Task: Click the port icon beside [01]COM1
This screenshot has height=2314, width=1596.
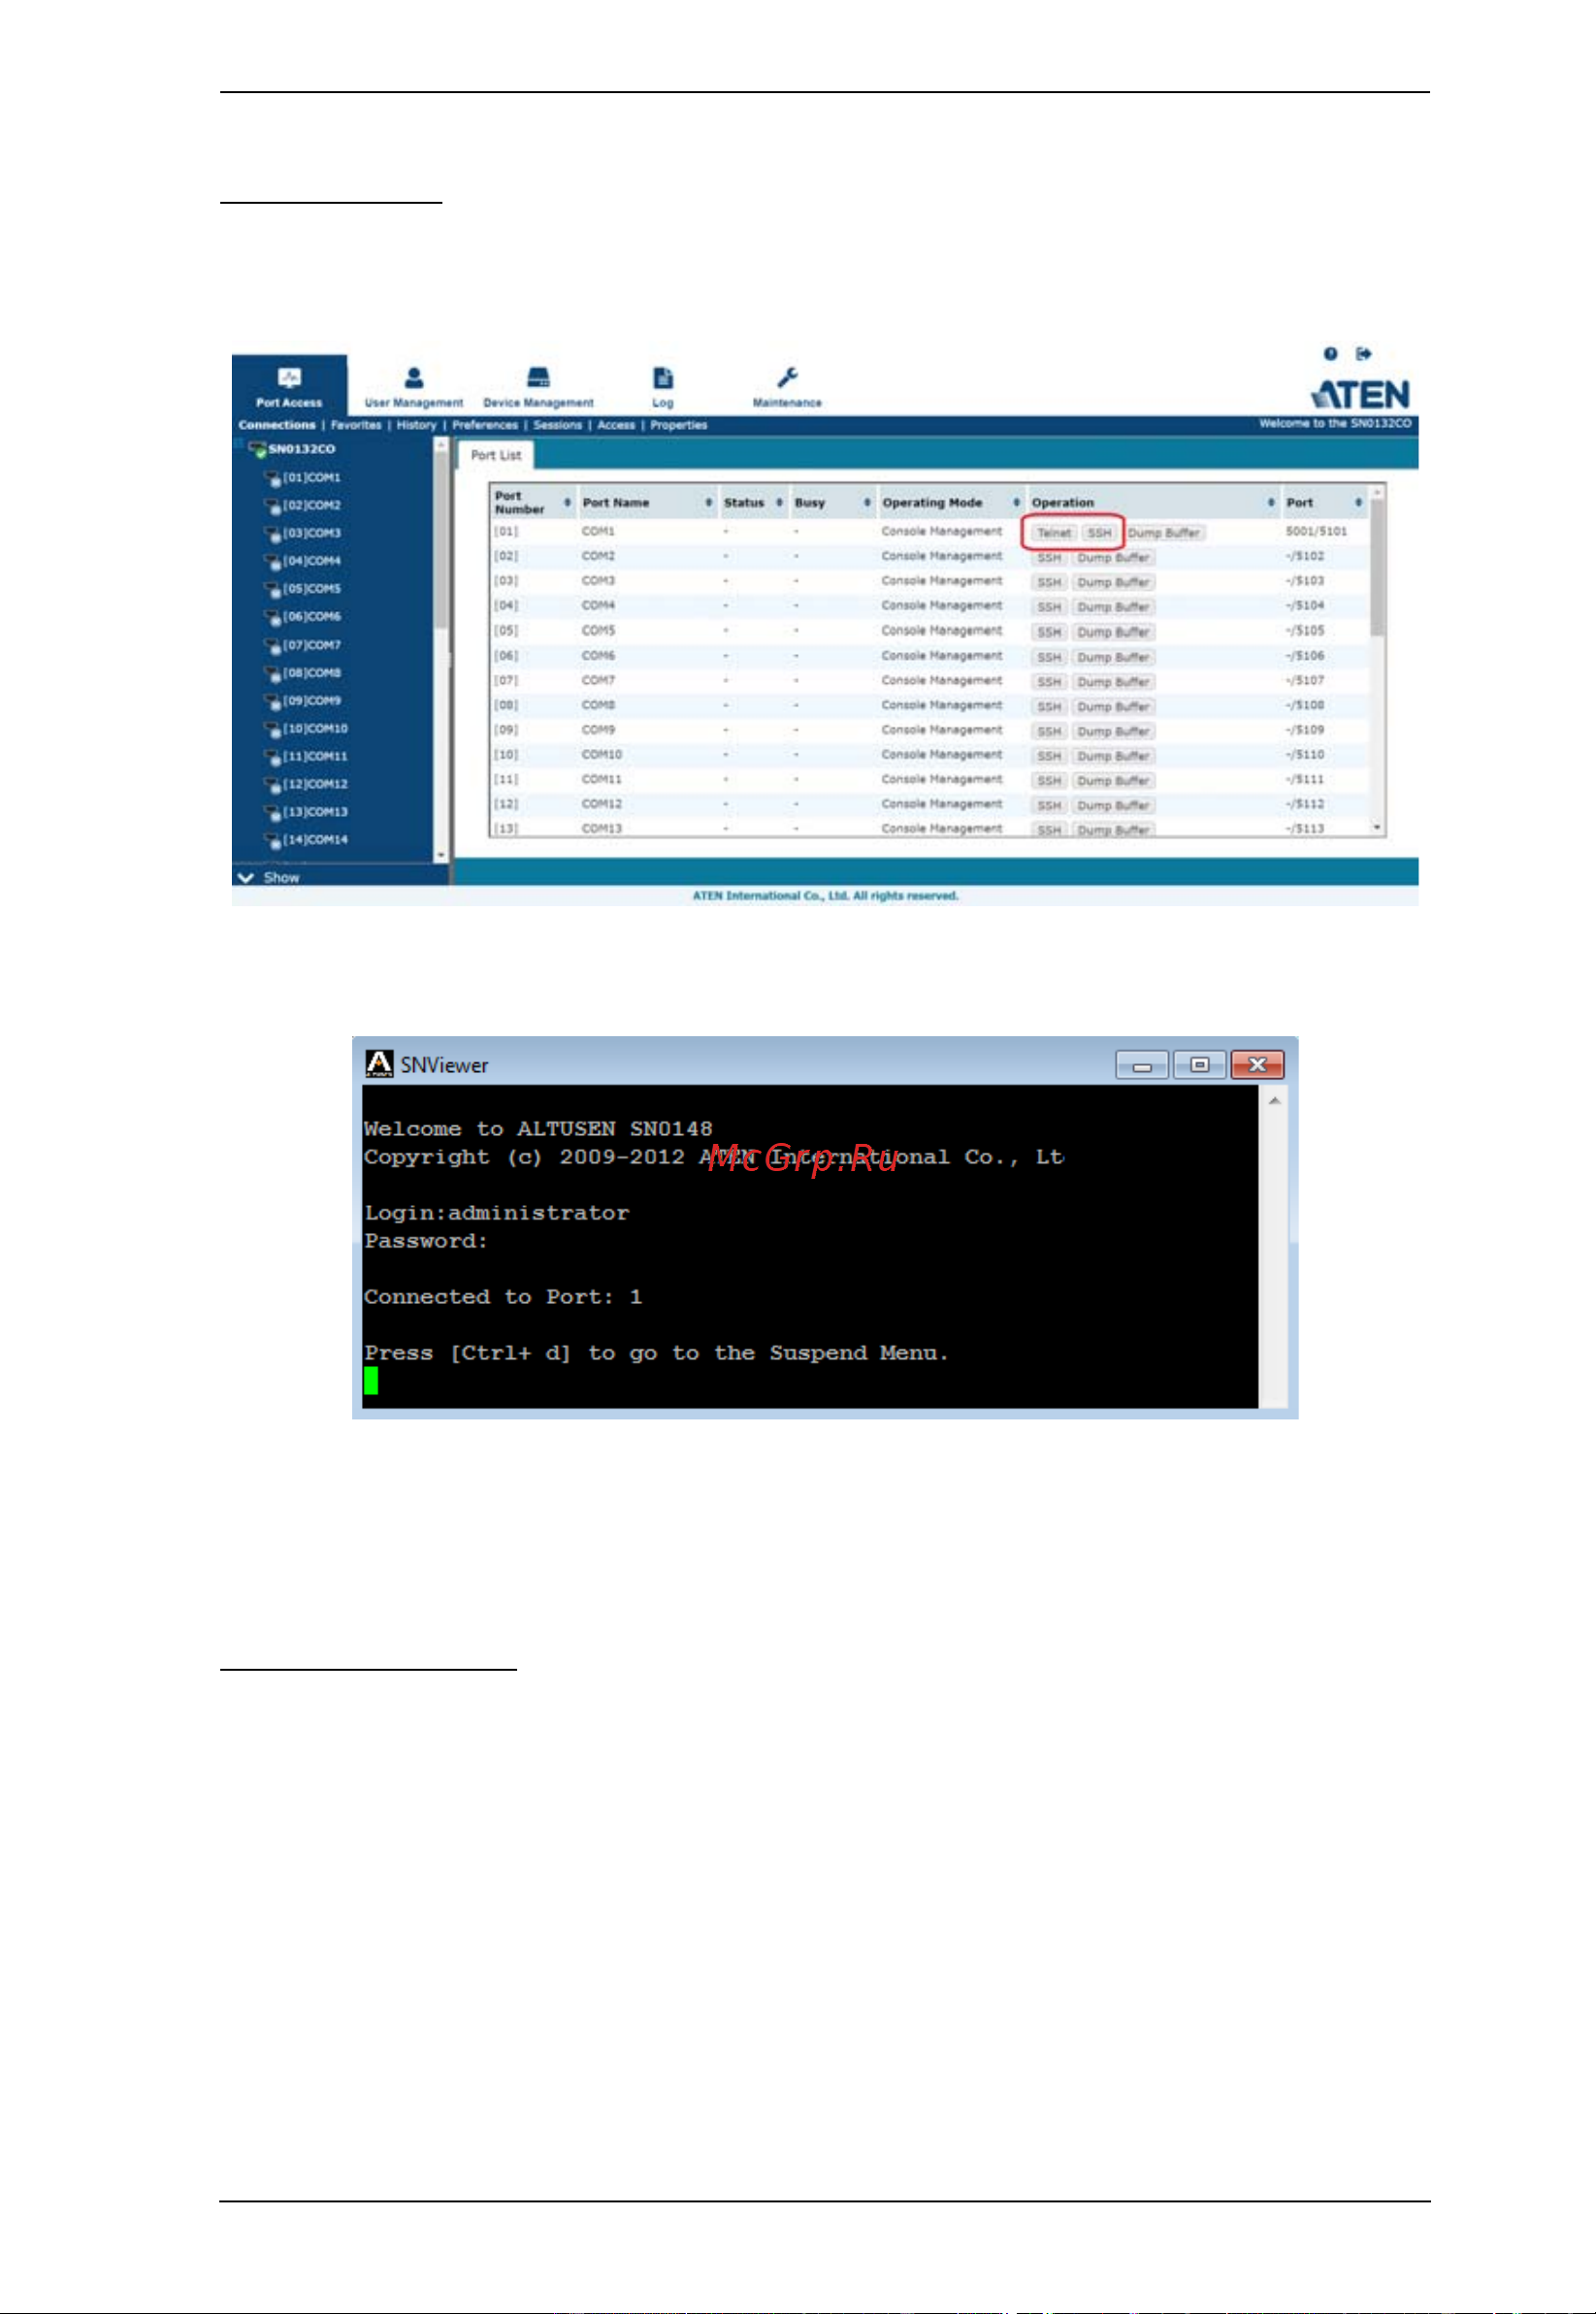Action: (273, 479)
